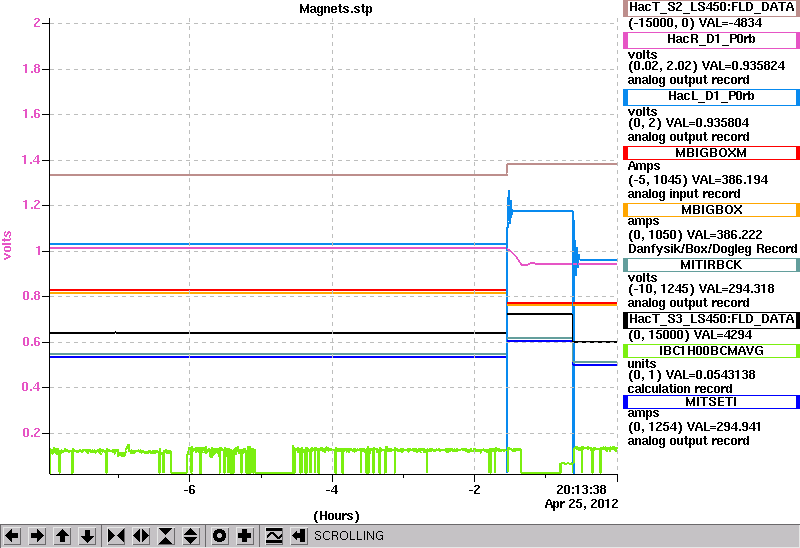
Task: Click the plus icon in the toolbar
Action: click(x=245, y=536)
